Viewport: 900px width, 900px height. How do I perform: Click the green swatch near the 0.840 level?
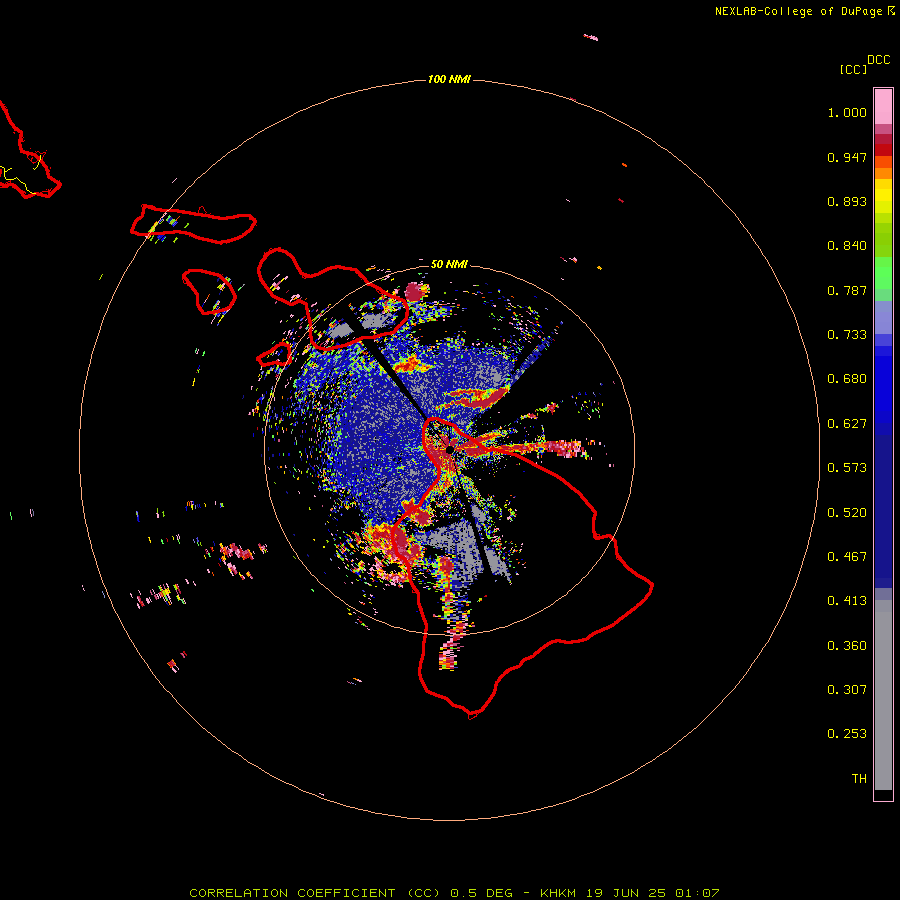[x=883, y=240]
